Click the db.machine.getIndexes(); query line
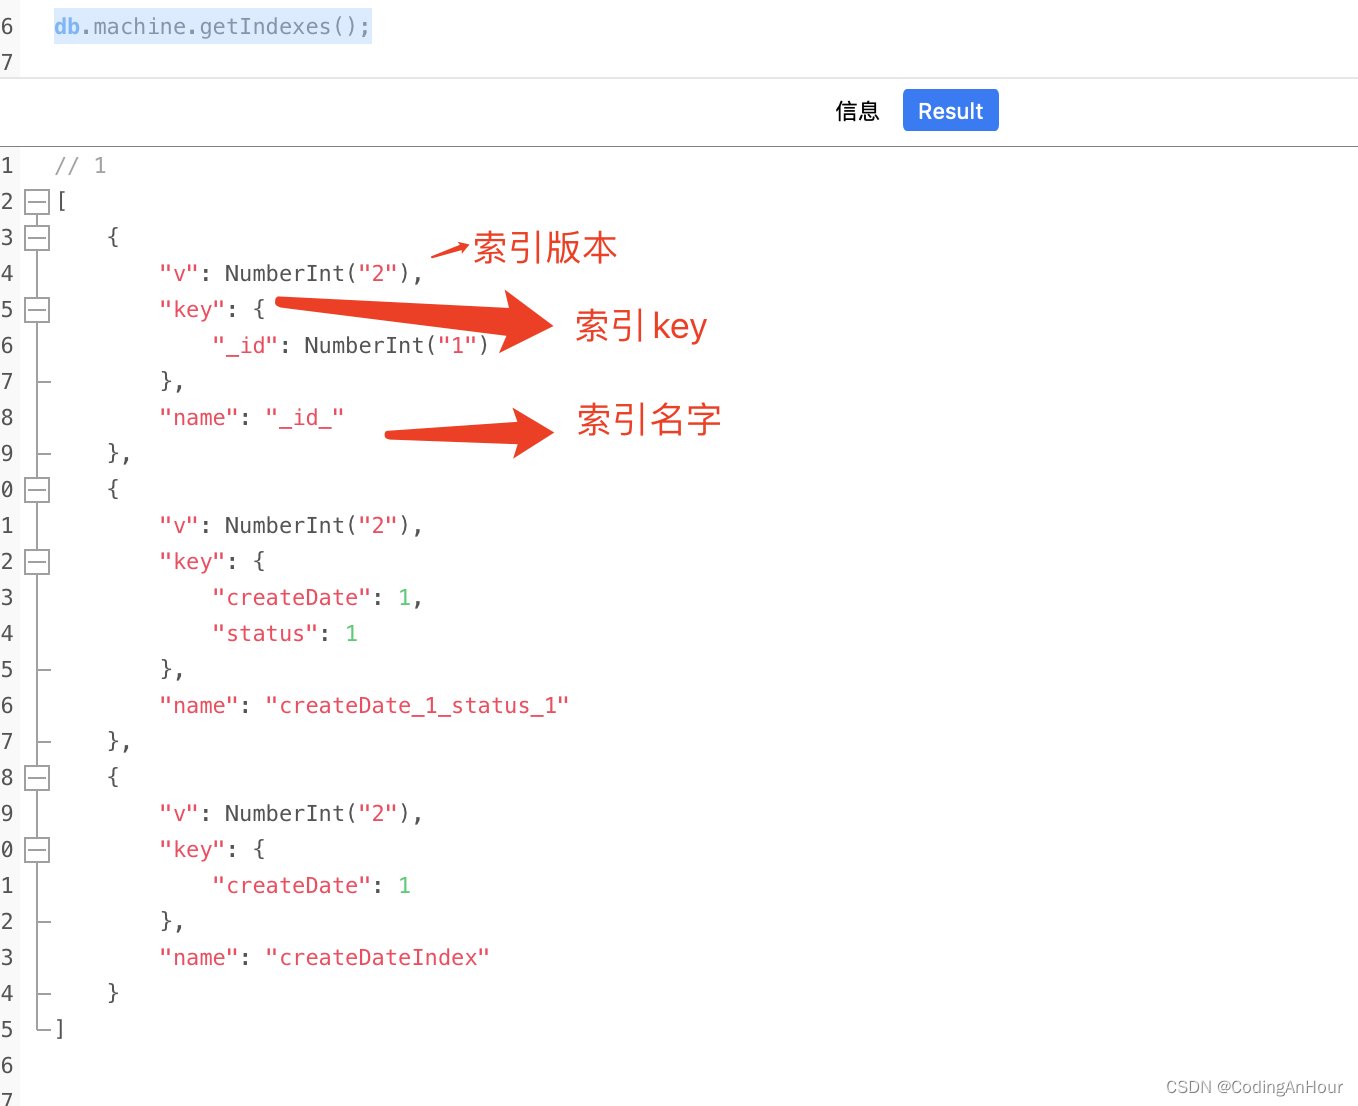This screenshot has height=1106, width=1358. point(212,26)
